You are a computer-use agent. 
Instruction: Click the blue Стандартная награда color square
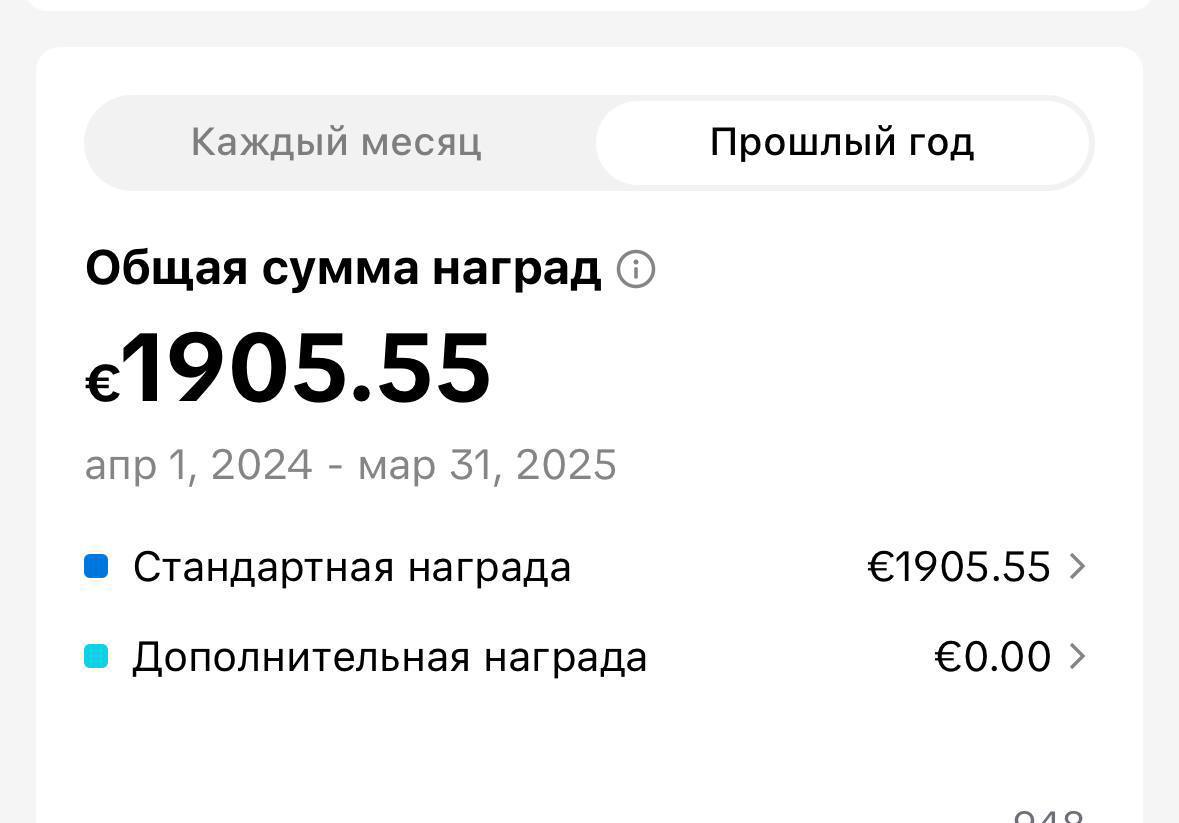pyautogui.click(x=96, y=567)
